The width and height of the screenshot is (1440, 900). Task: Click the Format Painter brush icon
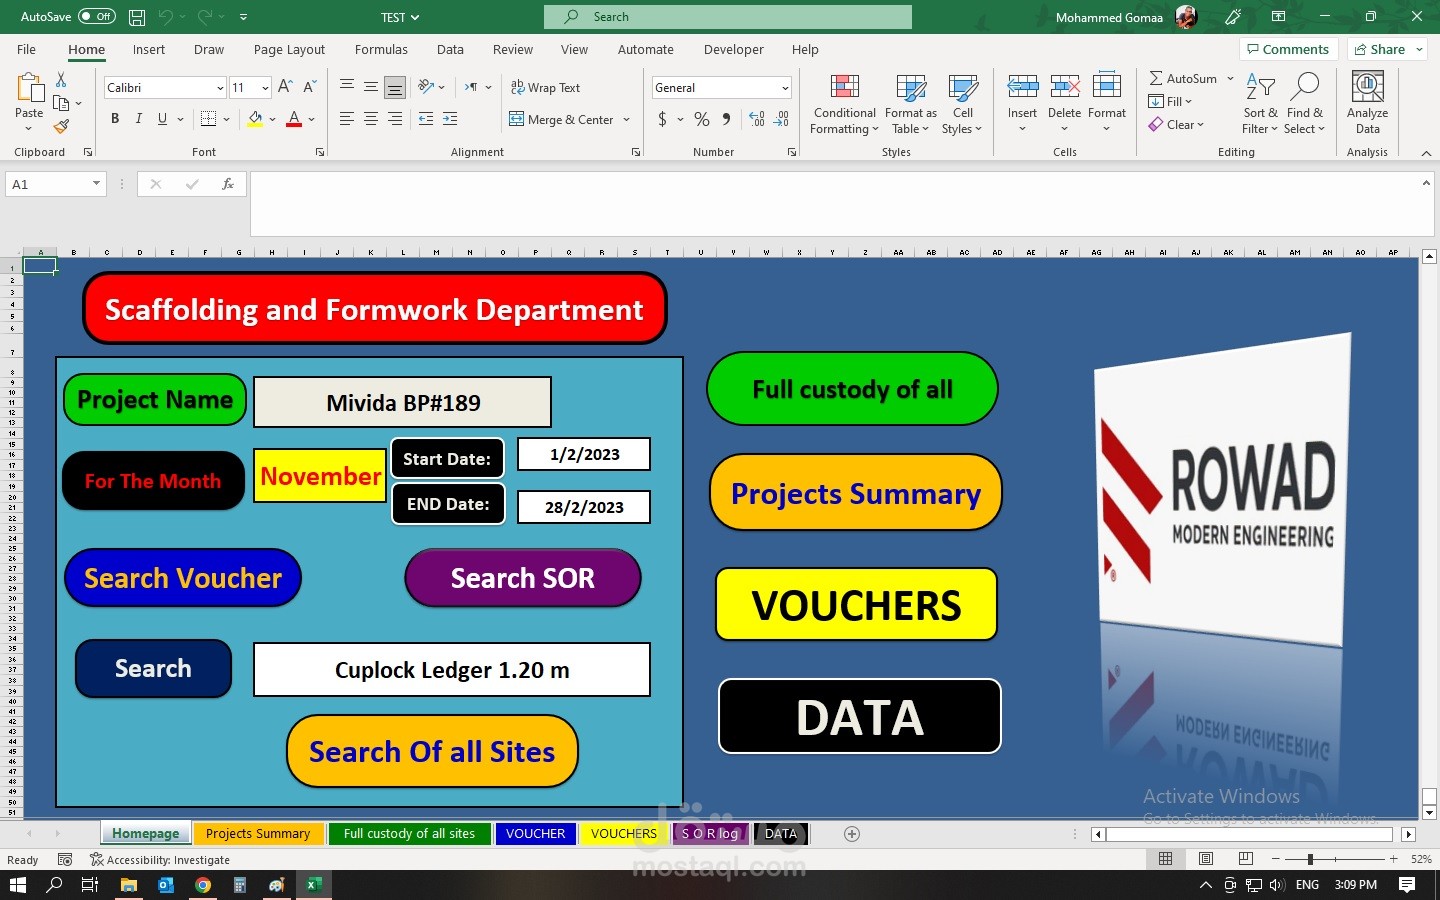(x=61, y=126)
